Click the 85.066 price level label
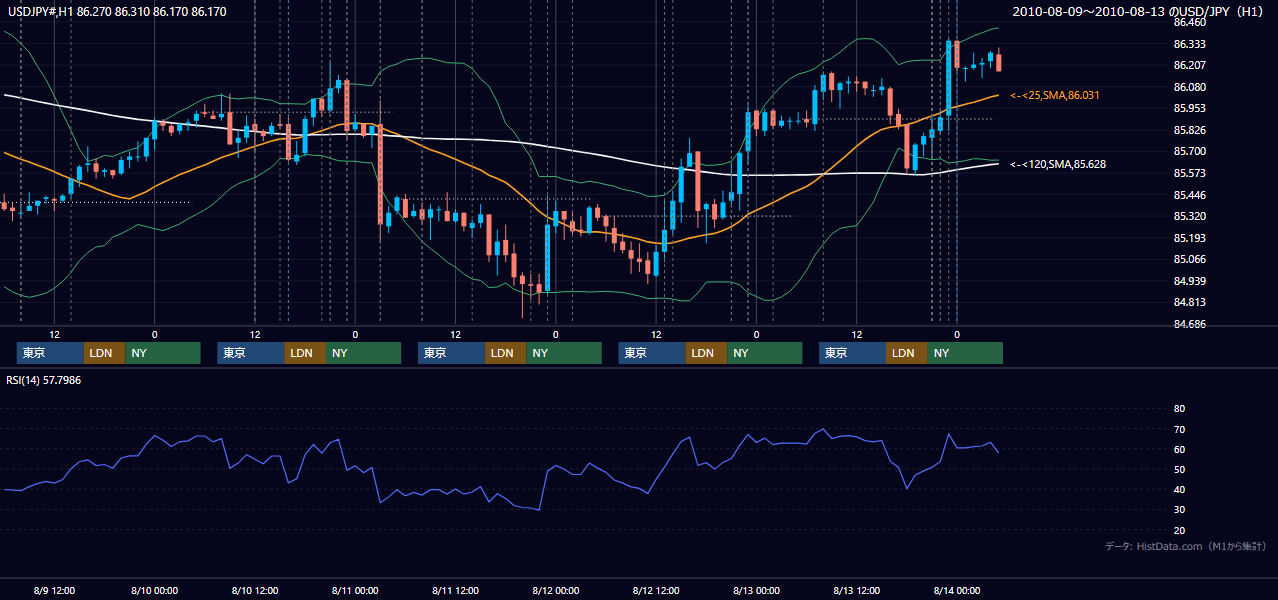 tap(1189, 259)
